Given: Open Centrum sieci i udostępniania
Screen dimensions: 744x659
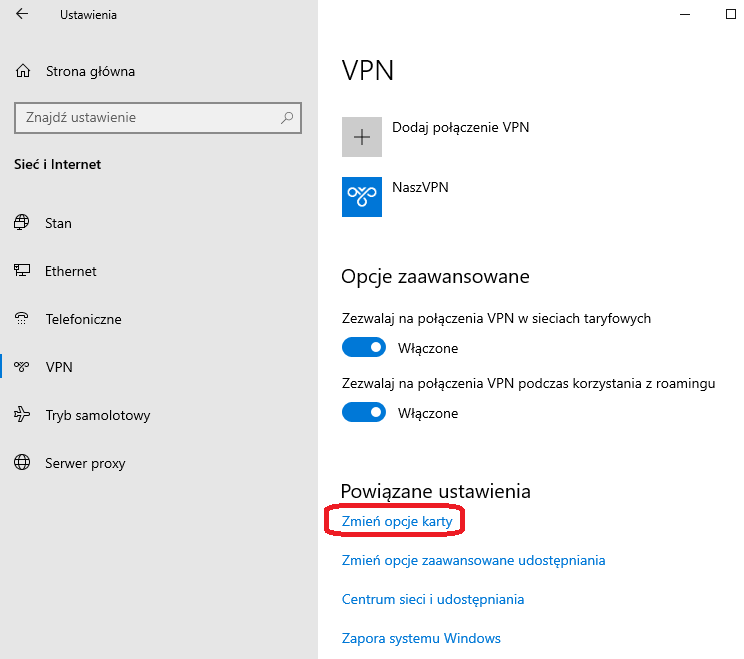Looking at the screenshot, I should coord(433,599).
